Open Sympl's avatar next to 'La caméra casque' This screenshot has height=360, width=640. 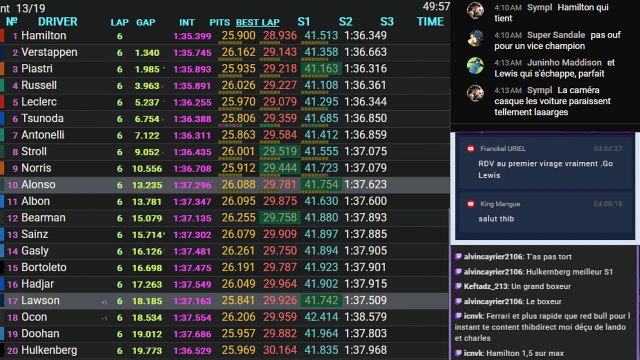(x=475, y=93)
